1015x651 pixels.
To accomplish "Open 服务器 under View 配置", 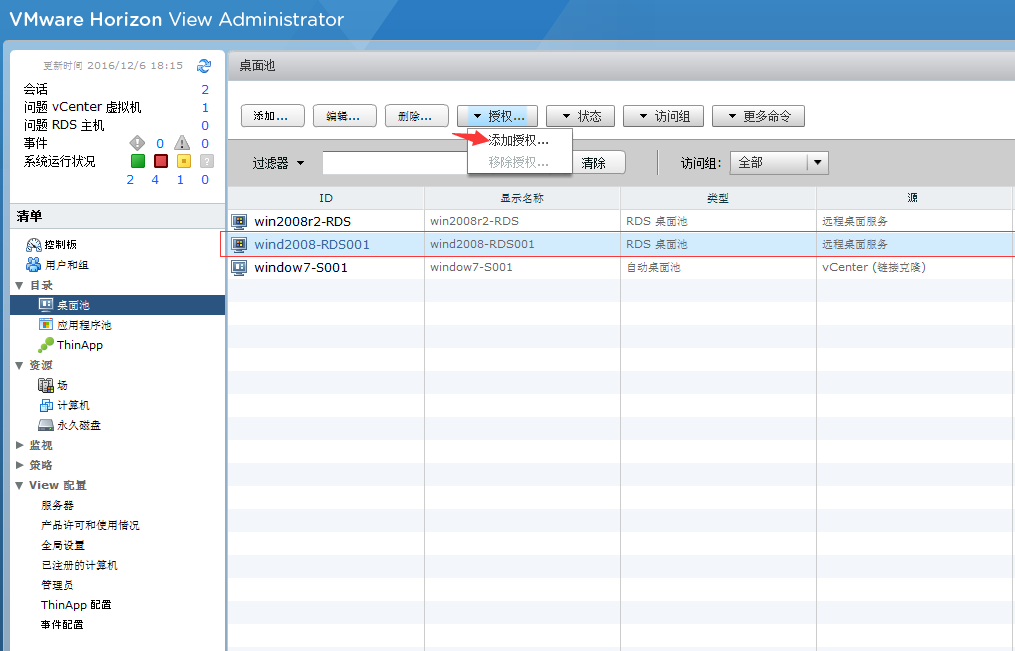I will pos(58,505).
